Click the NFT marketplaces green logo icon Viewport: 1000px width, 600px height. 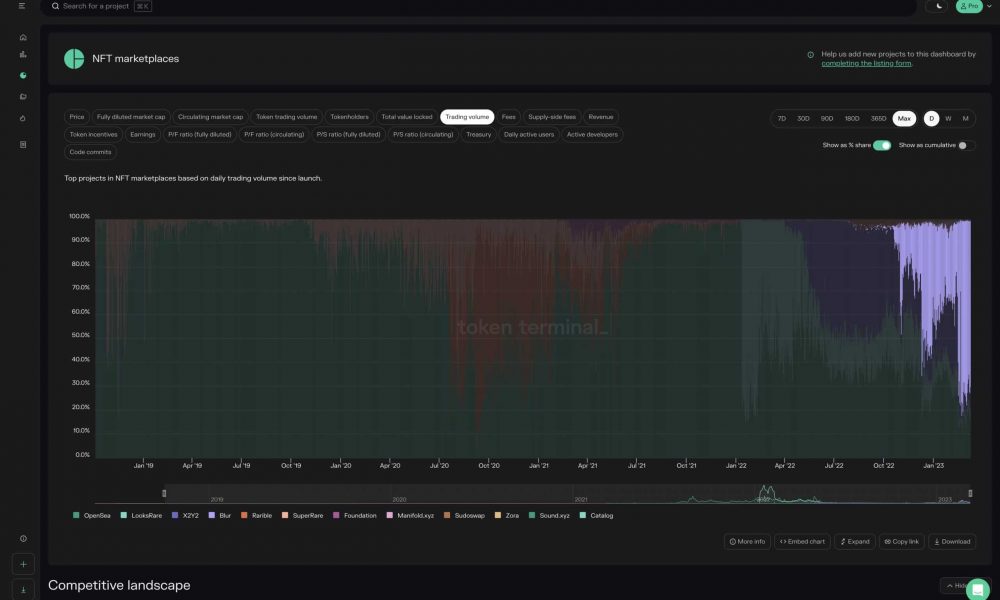tap(74, 59)
